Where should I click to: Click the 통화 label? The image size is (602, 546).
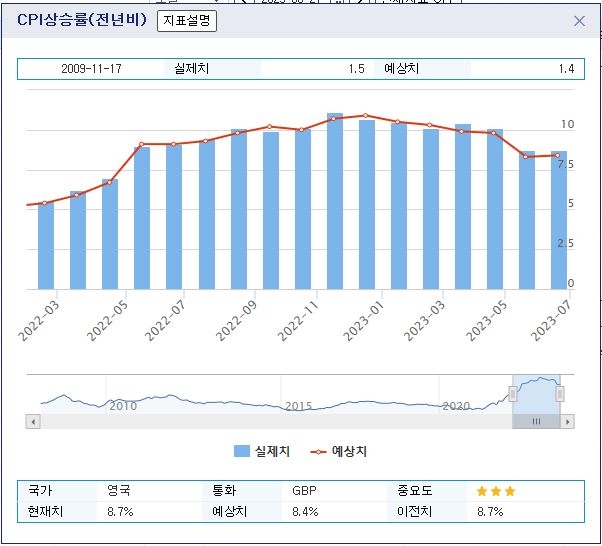point(224,490)
